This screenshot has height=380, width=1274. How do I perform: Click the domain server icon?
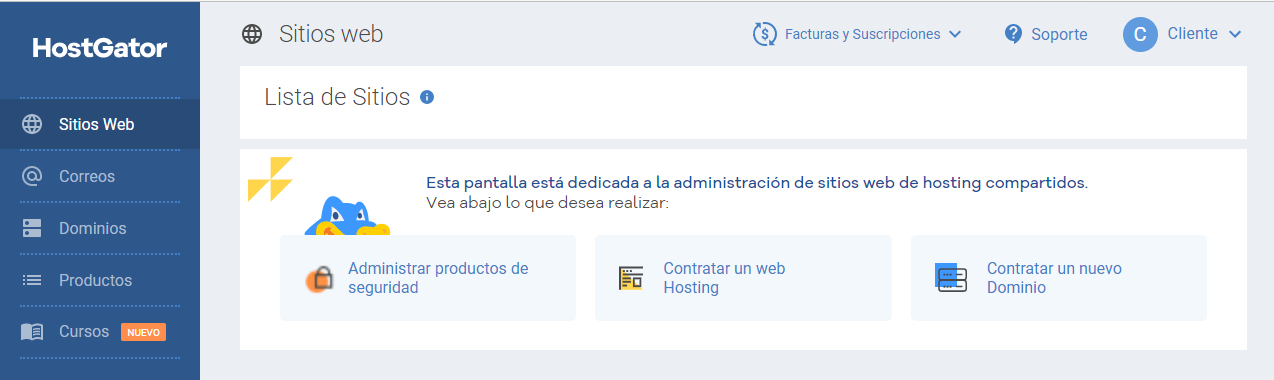click(950, 278)
